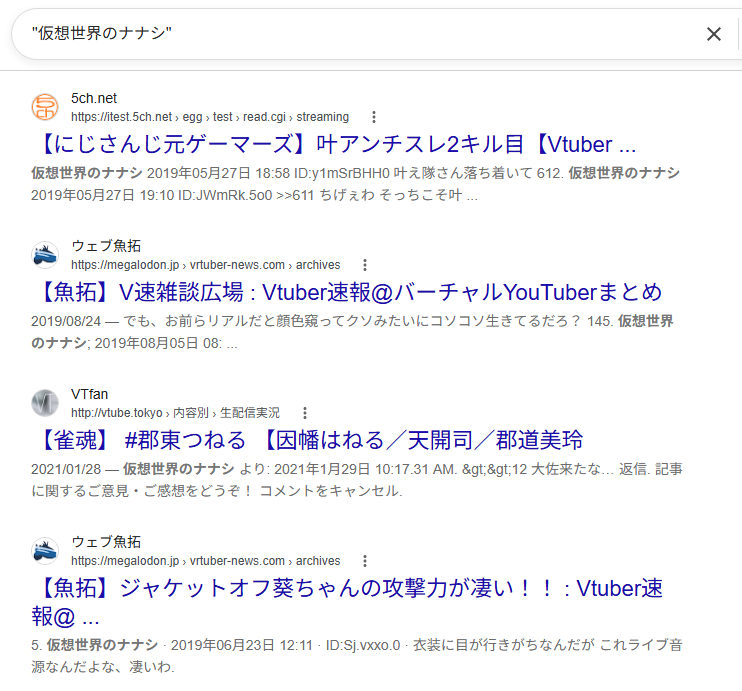Click the snippet beginning 2019/08/24
The height and width of the screenshot is (691, 742).
pos(352,332)
